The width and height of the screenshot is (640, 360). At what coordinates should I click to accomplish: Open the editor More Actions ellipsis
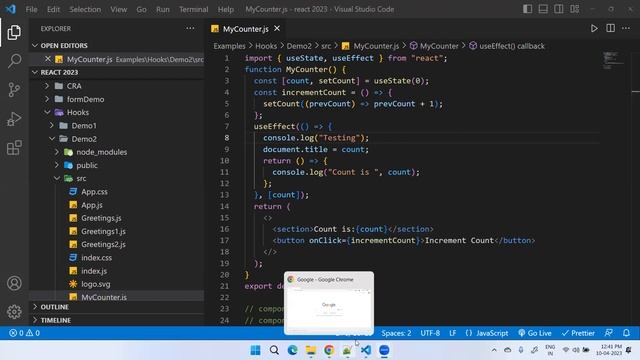tap(626, 28)
